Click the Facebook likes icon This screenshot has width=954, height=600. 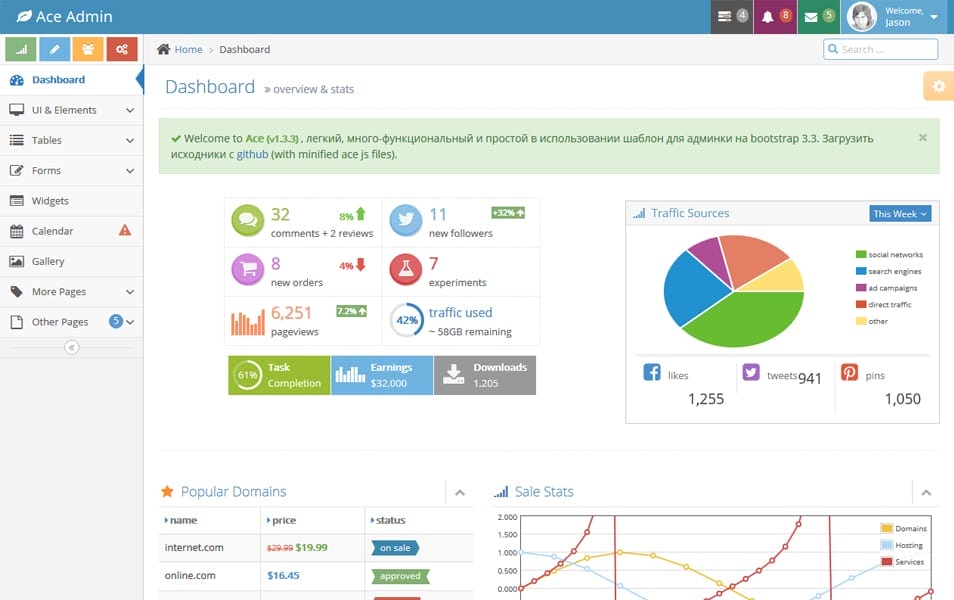pos(651,372)
